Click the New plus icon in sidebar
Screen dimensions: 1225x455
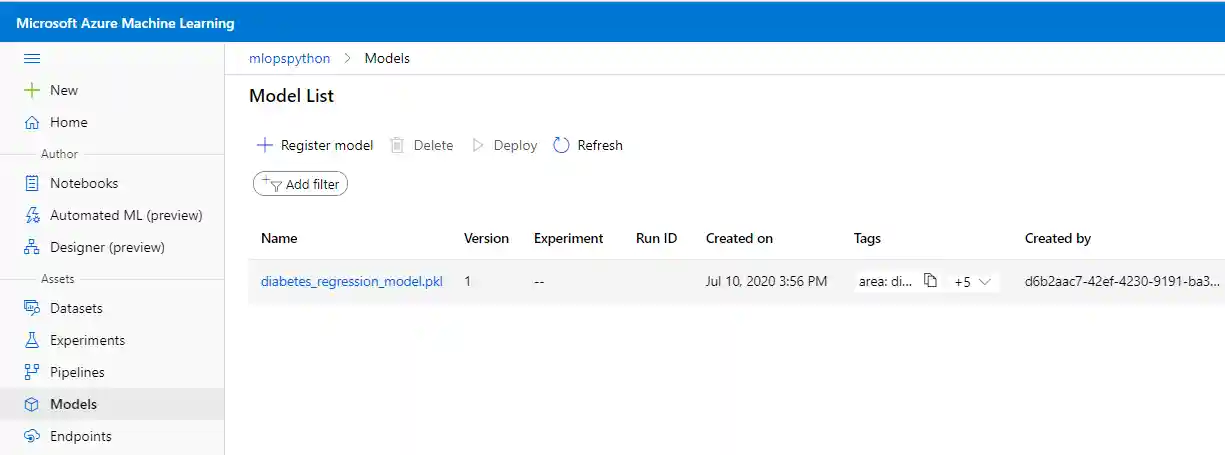(32, 90)
